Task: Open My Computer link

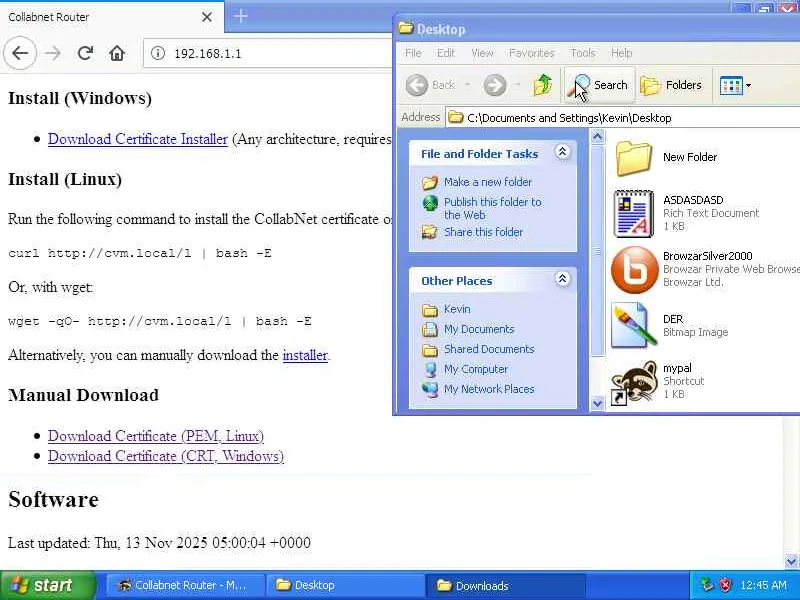Action: 476,369
